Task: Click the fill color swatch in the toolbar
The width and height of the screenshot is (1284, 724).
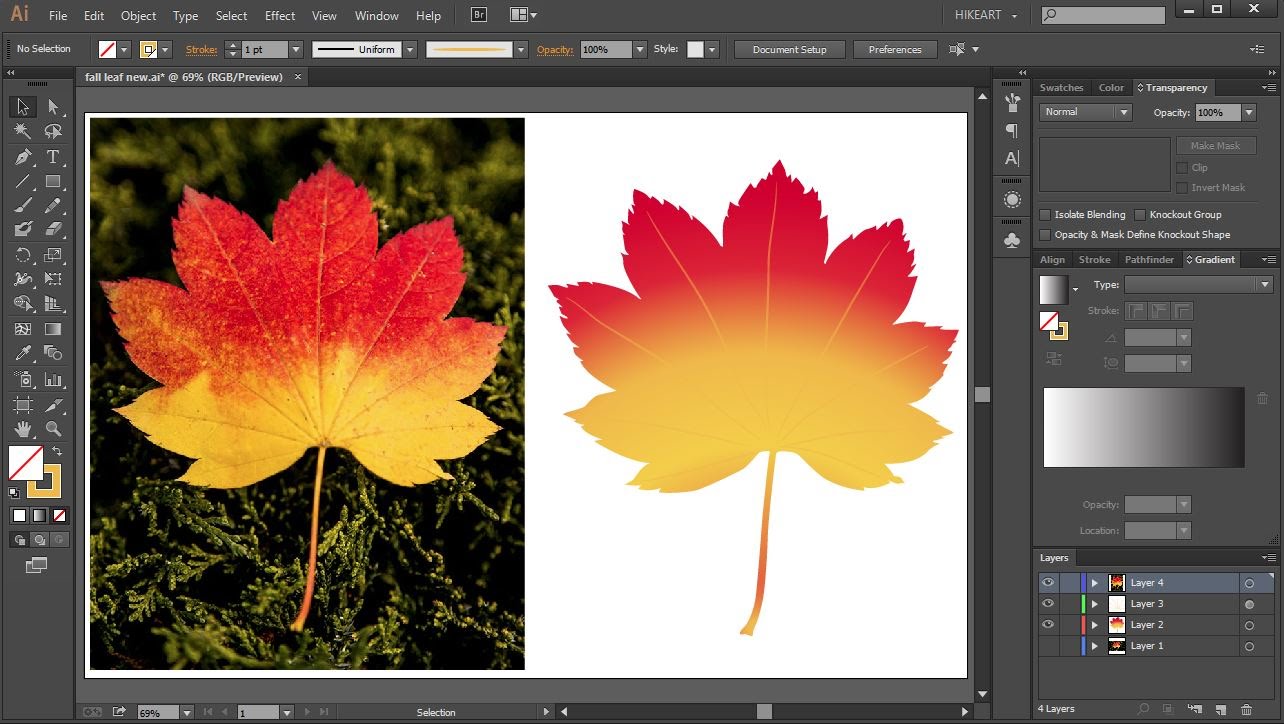Action: (x=24, y=463)
